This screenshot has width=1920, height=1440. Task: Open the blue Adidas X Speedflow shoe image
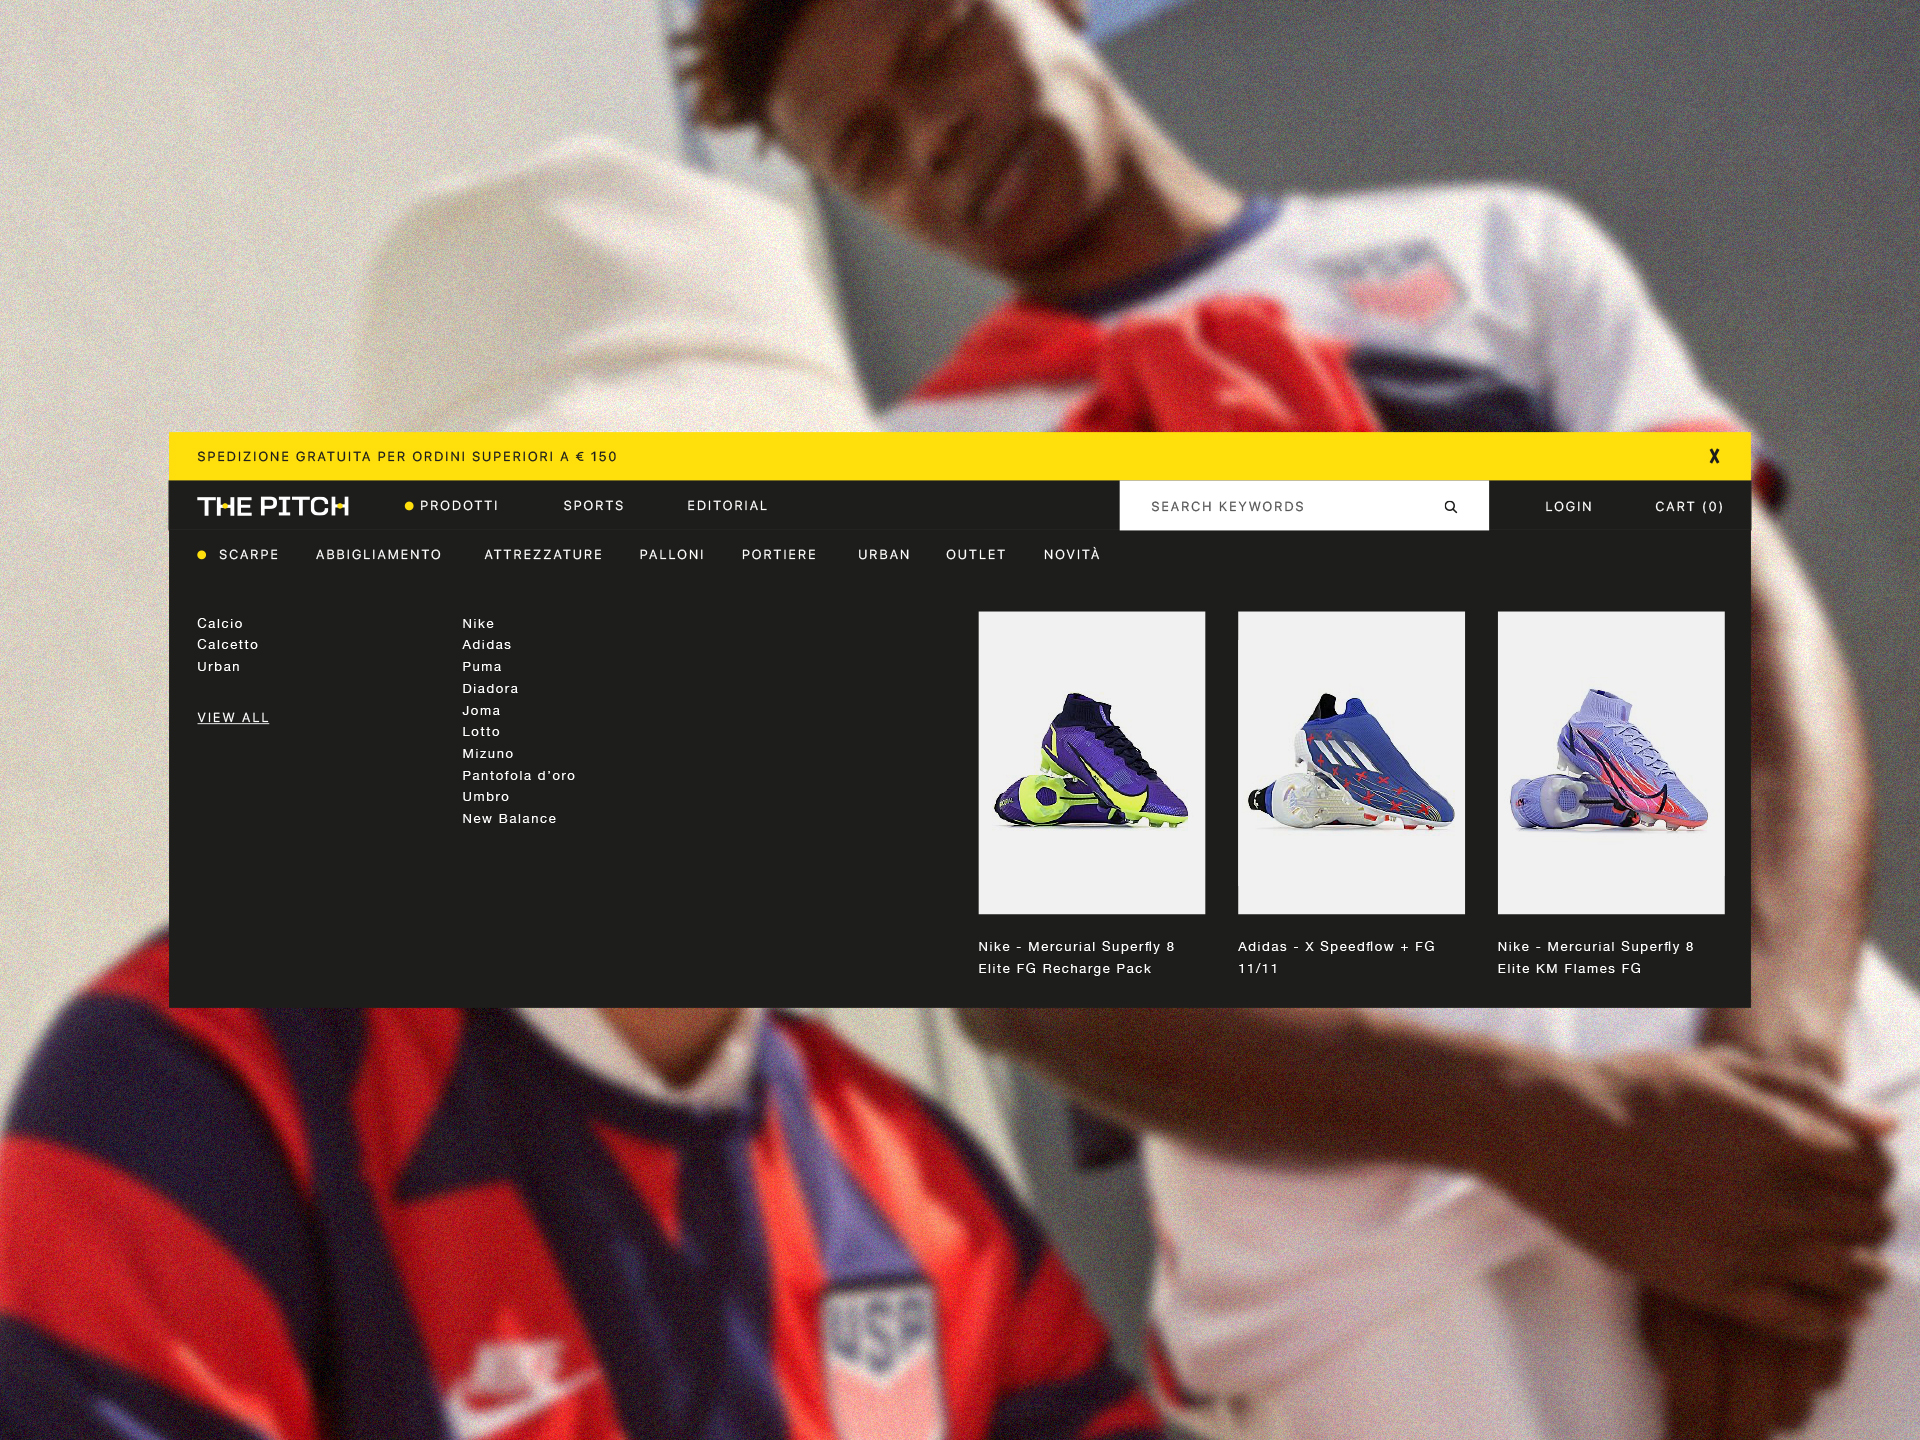pyautogui.click(x=1351, y=763)
